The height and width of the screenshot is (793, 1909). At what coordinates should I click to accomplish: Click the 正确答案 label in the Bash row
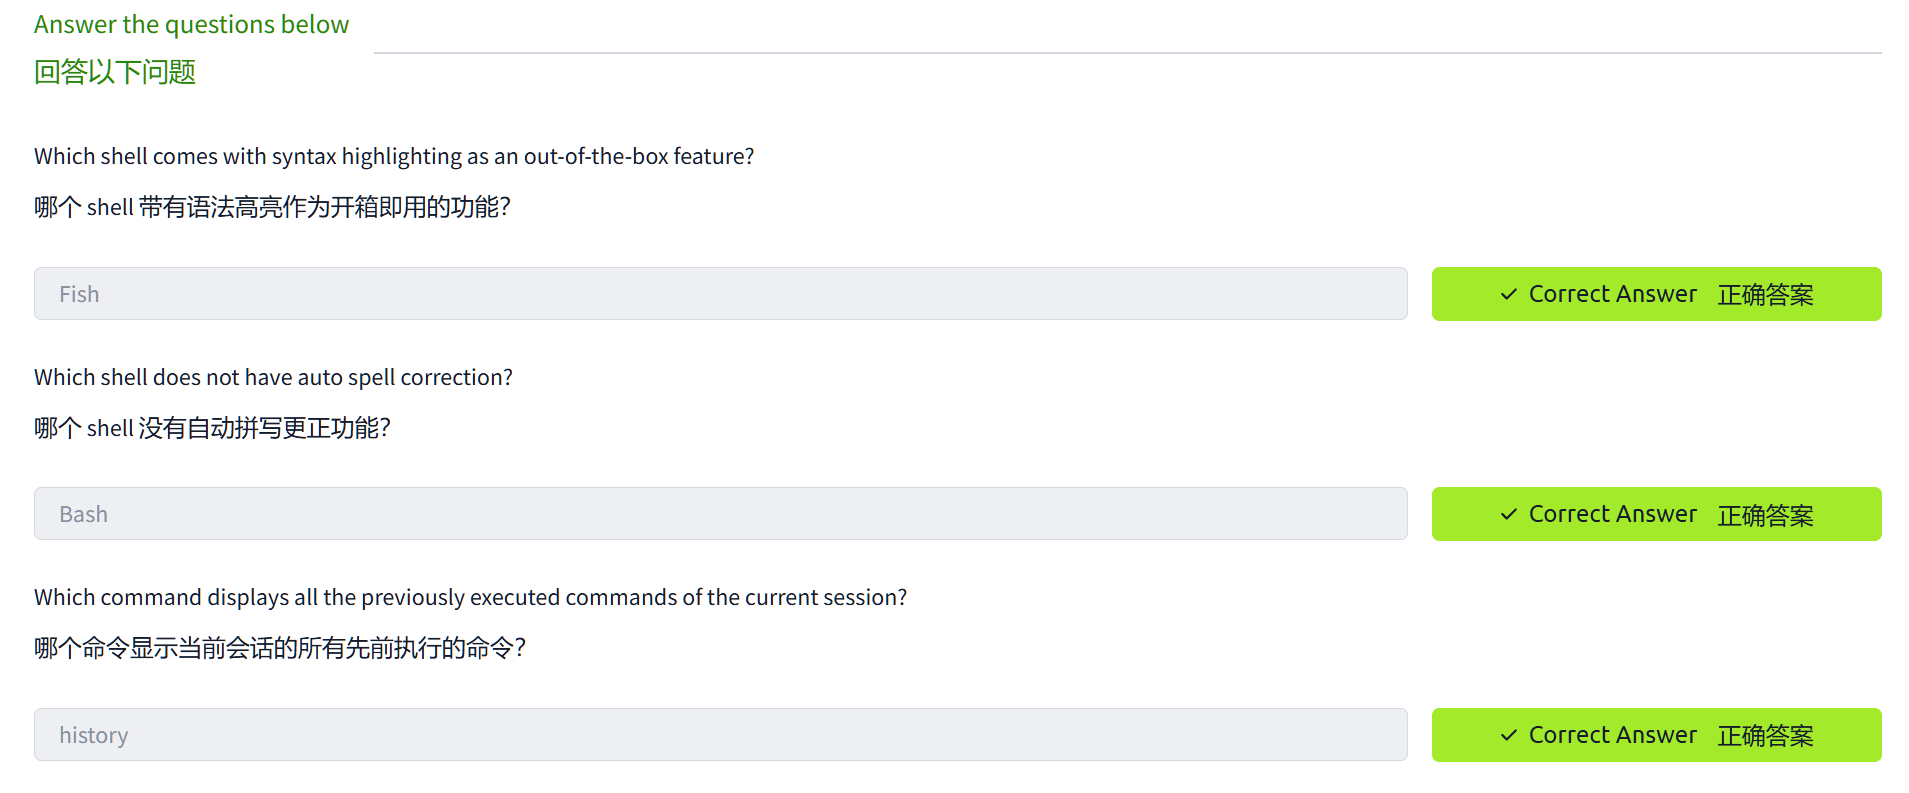(x=1765, y=515)
